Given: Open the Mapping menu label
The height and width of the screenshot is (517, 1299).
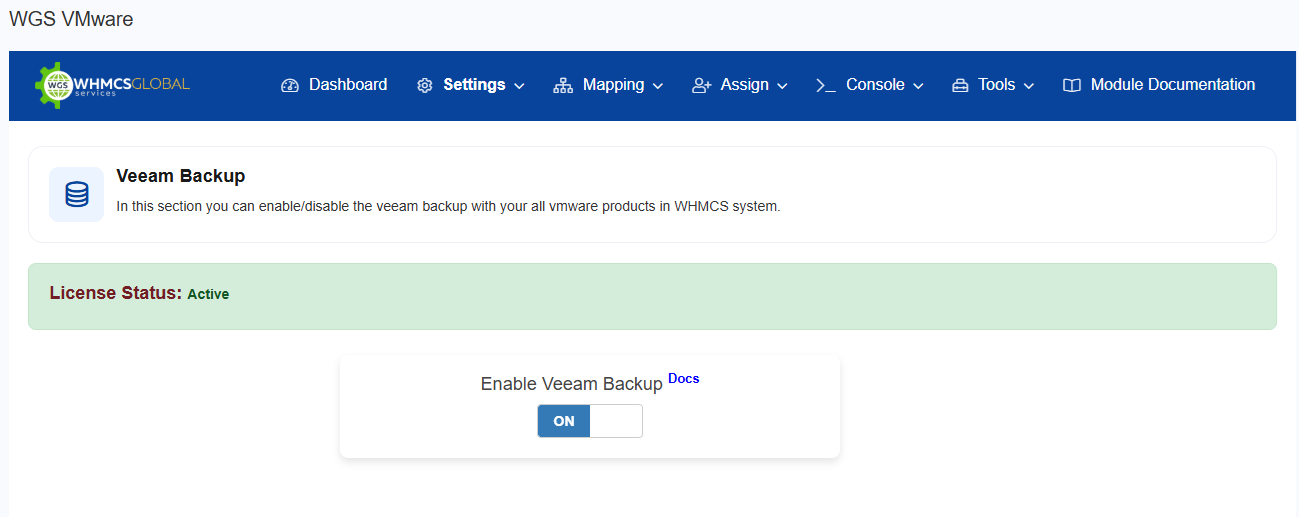Looking at the screenshot, I should click(613, 85).
